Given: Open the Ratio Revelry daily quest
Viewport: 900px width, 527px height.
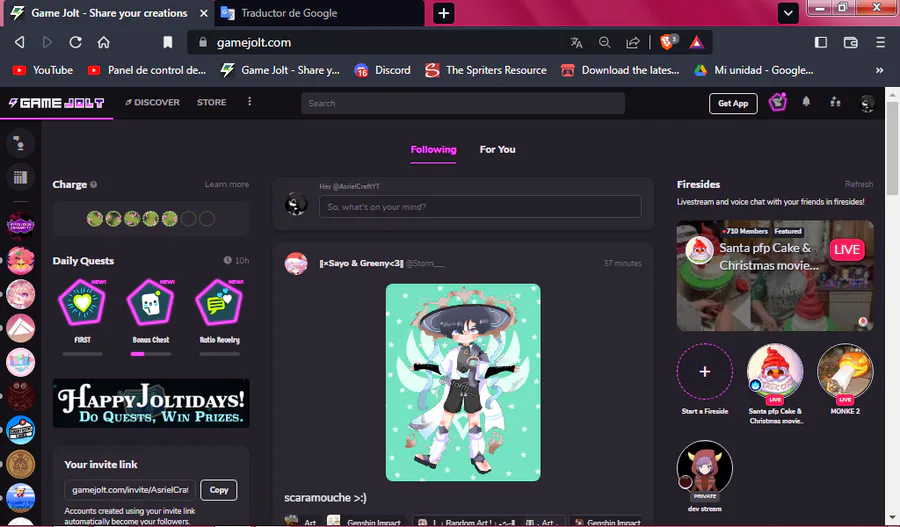Looking at the screenshot, I should click(x=220, y=312).
